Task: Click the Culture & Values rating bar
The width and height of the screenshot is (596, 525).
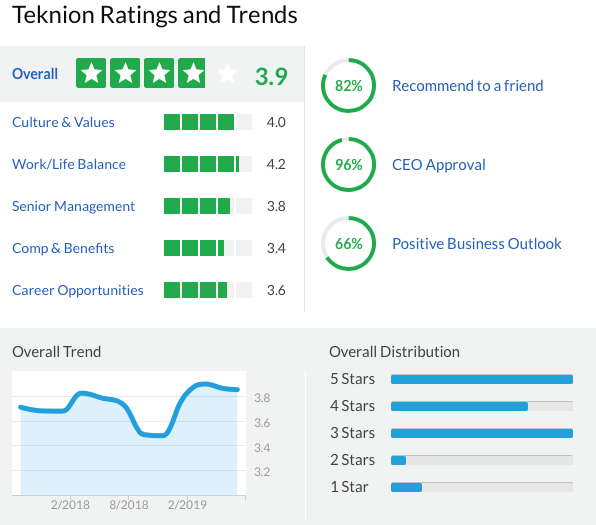Action: tap(208, 122)
